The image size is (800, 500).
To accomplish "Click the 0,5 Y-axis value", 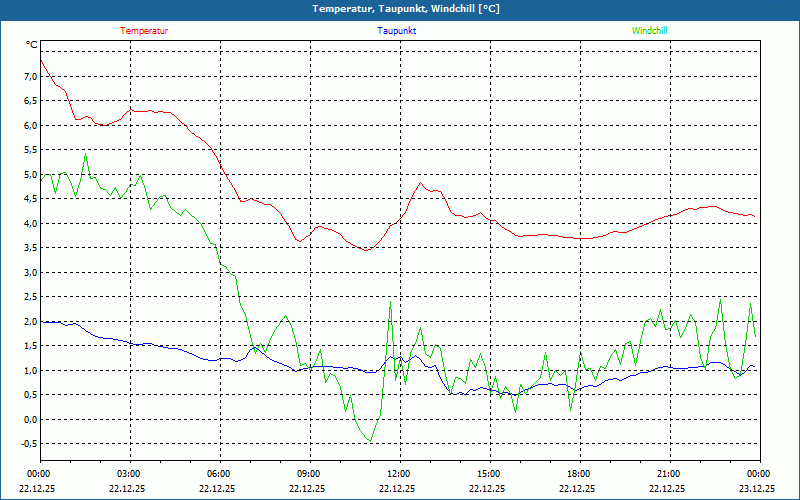I will (31, 395).
